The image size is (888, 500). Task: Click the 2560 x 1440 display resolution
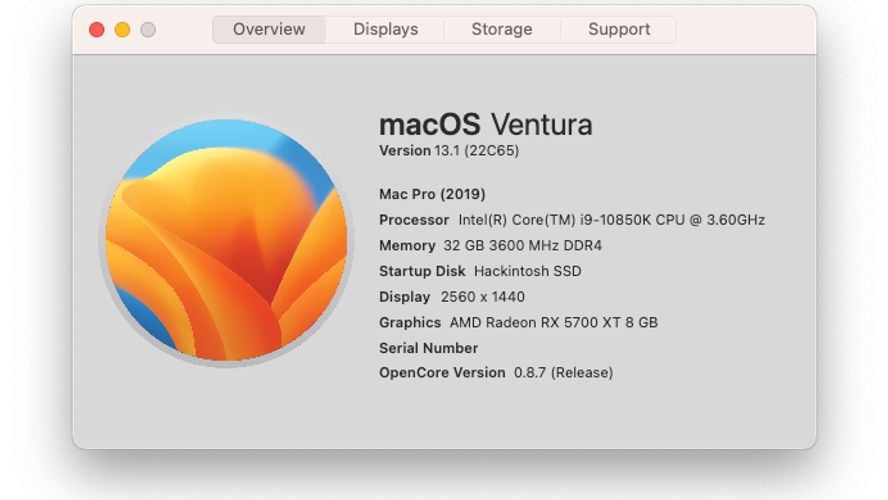[482, 297]
